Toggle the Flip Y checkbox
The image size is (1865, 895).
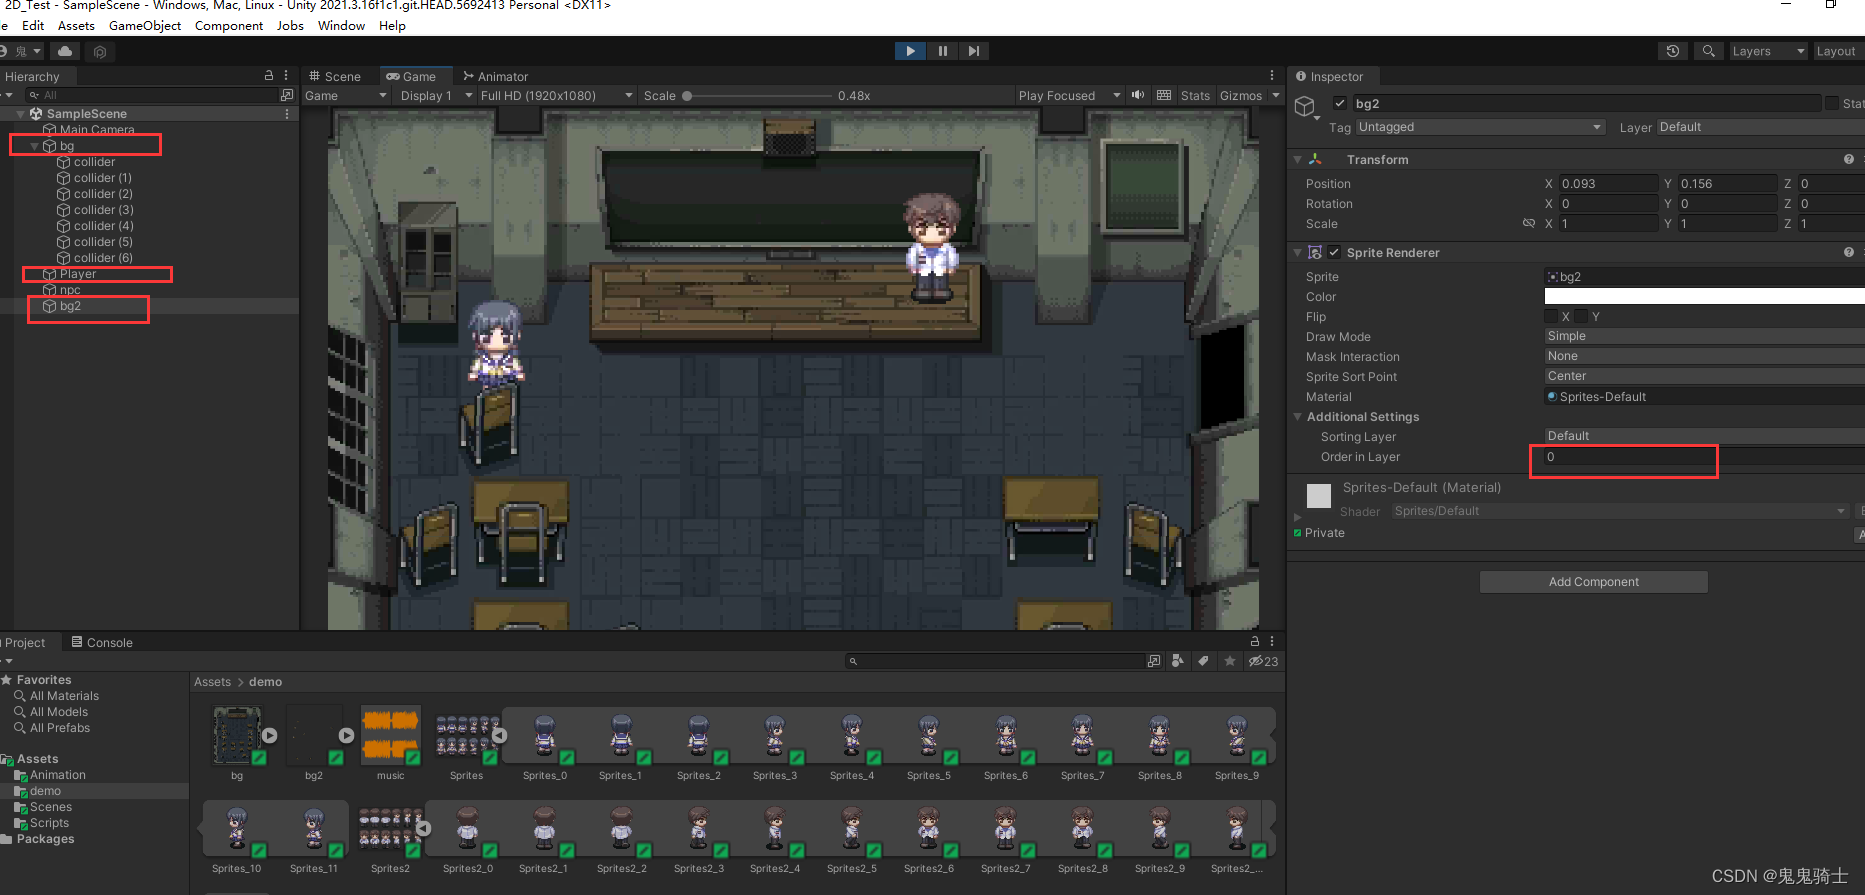1582,317
